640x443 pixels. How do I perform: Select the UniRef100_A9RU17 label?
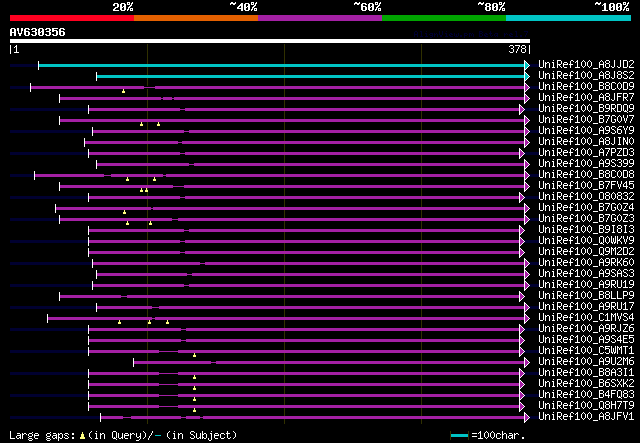coord(586,307)
